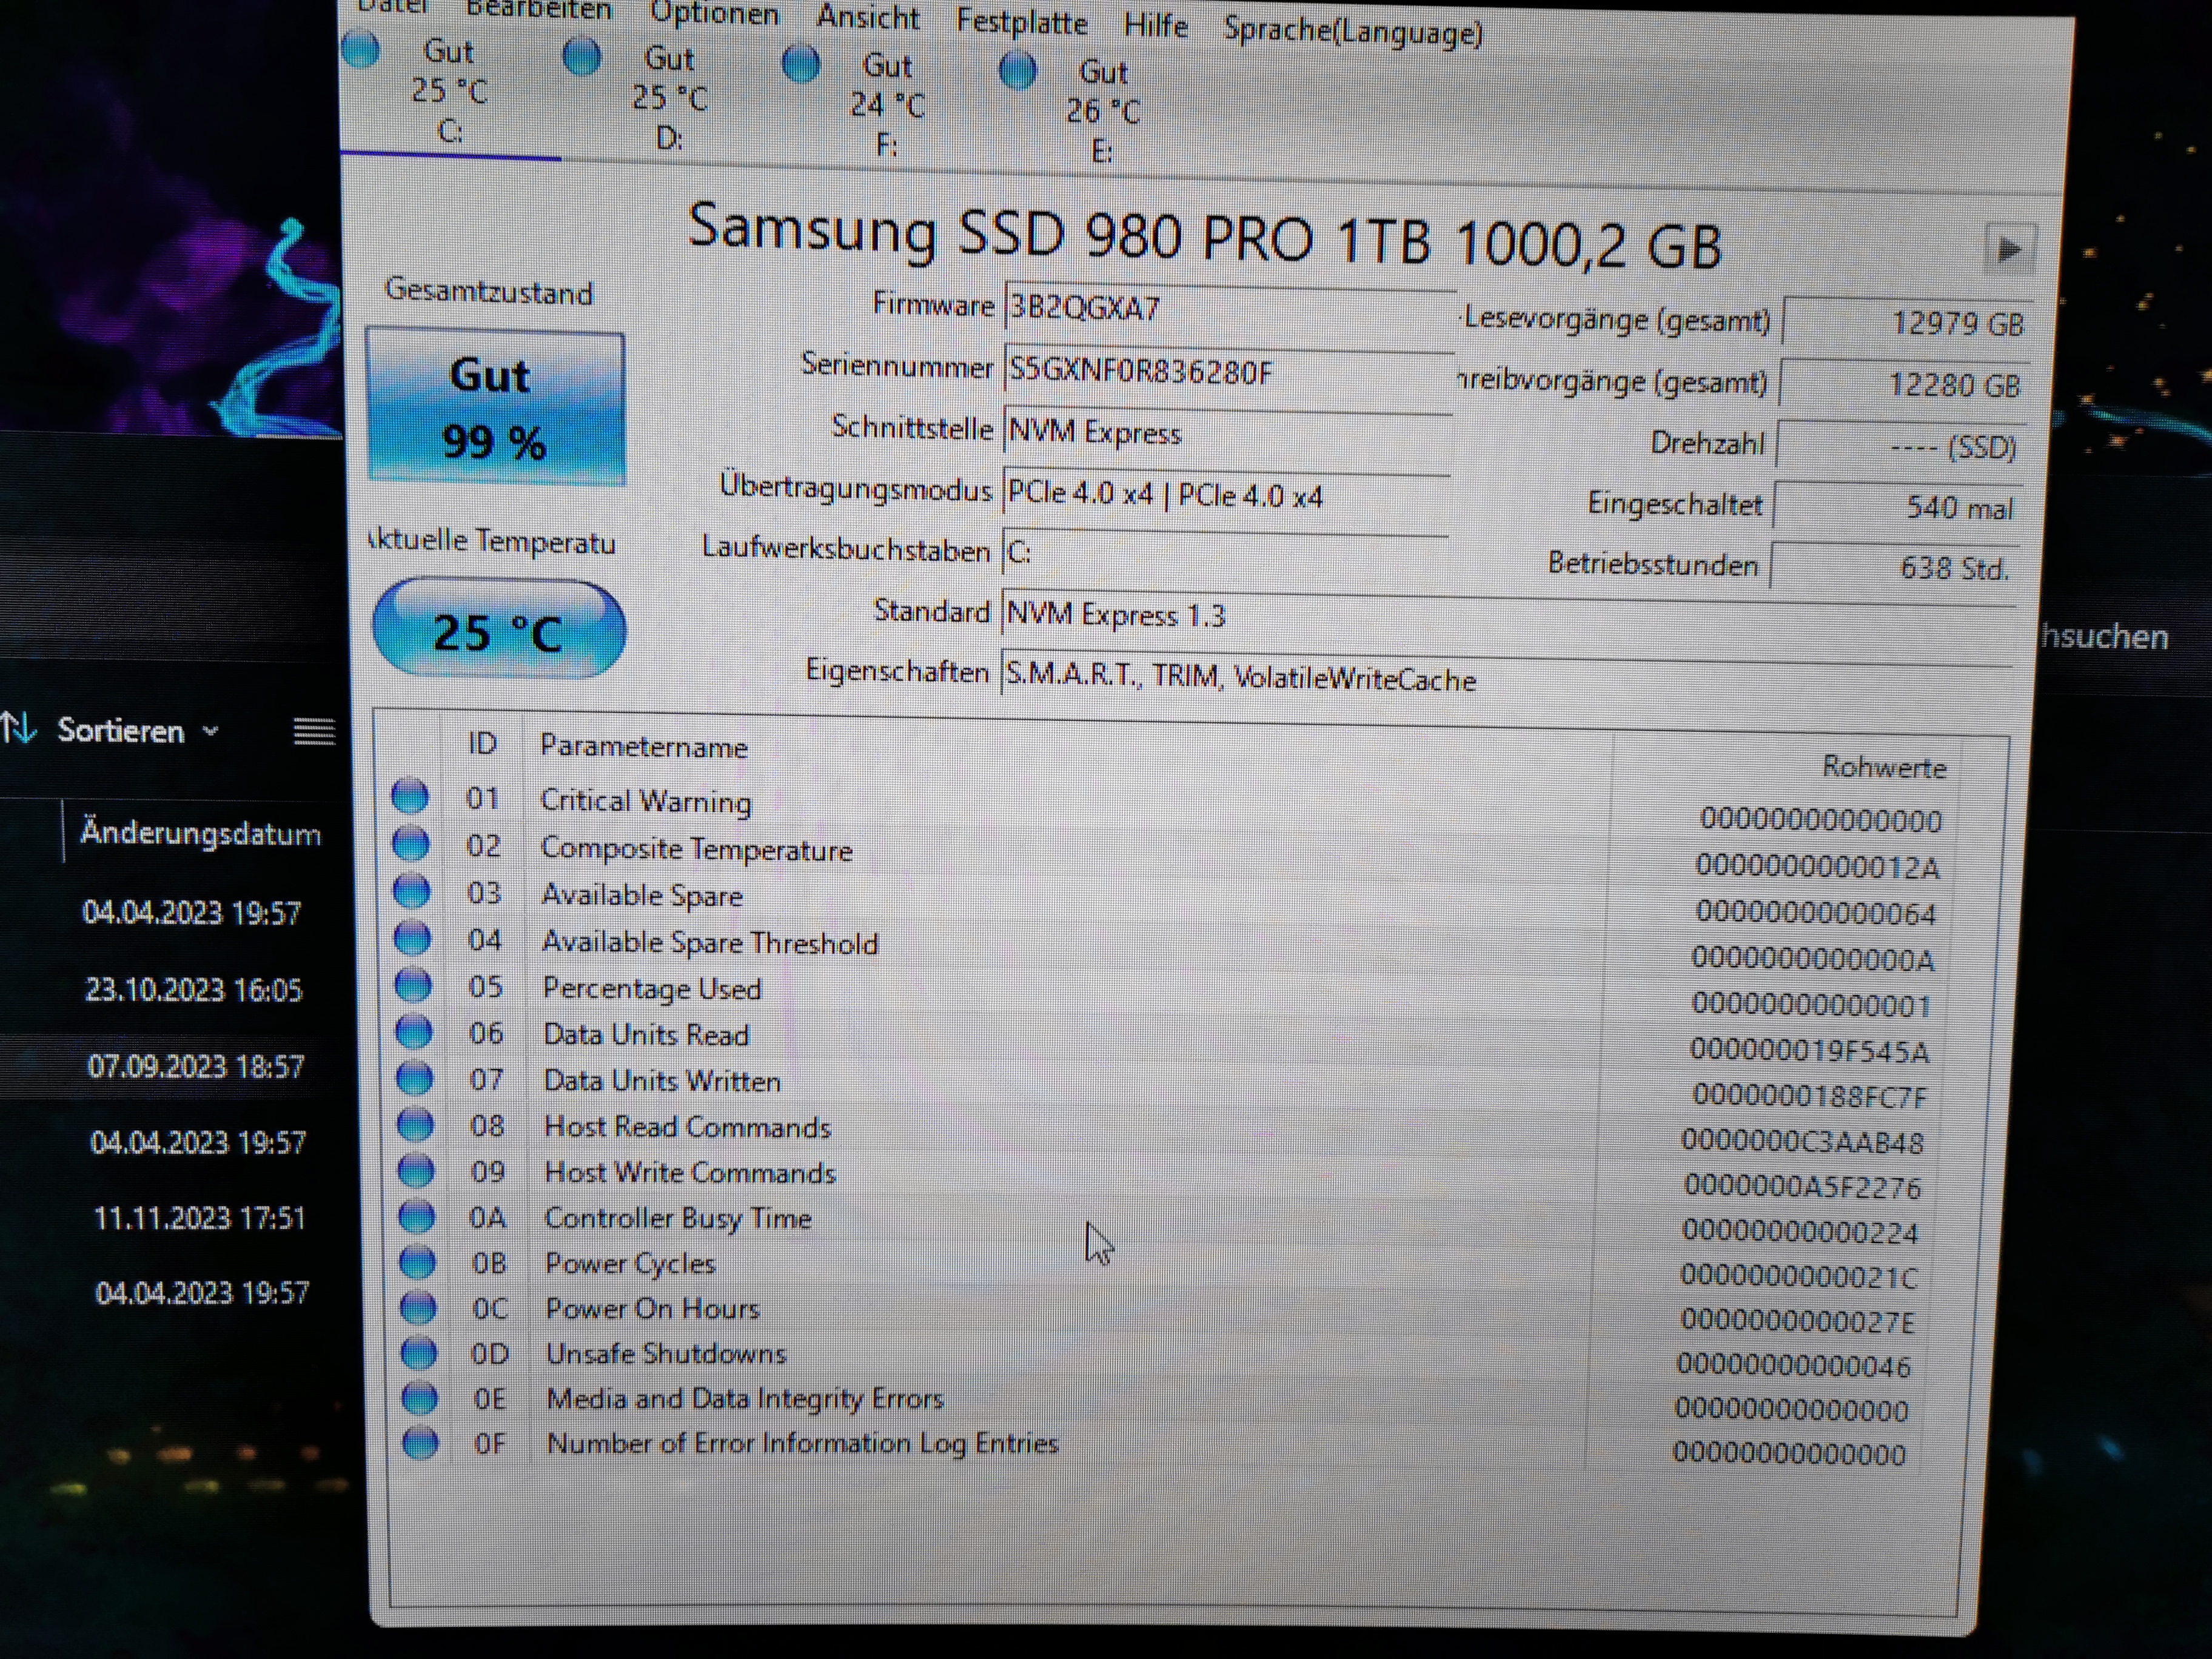Click the Parametername column header
2212x1659 pixels.
point(644,747)
